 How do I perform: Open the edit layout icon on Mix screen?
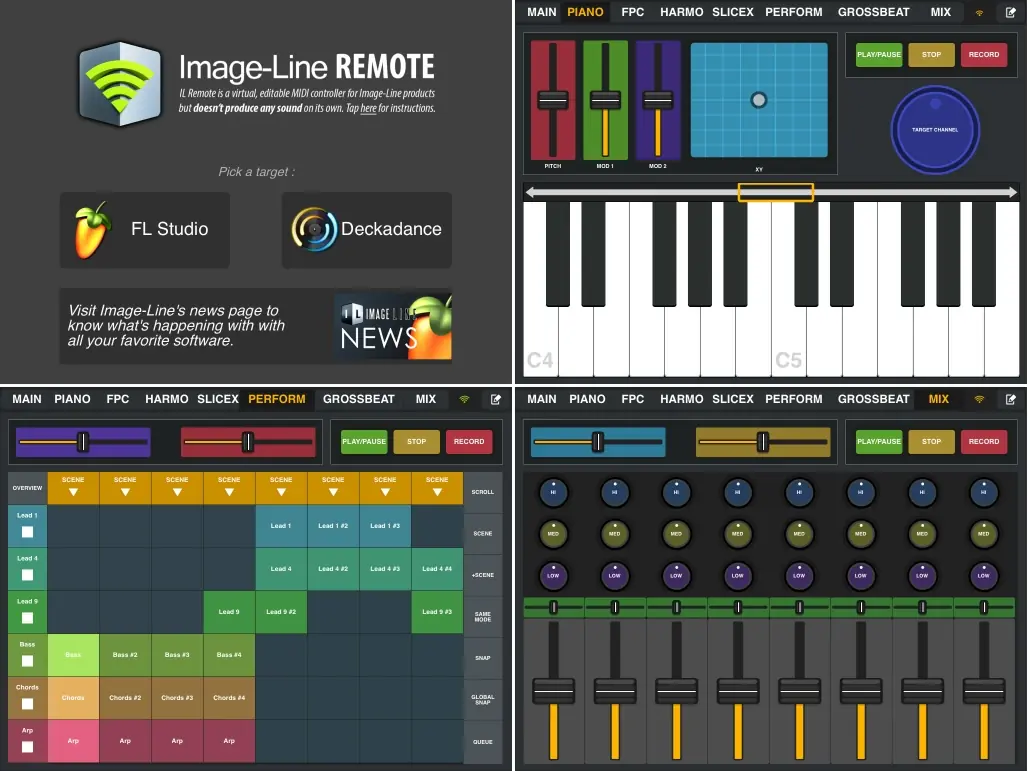click(1010, 399)
